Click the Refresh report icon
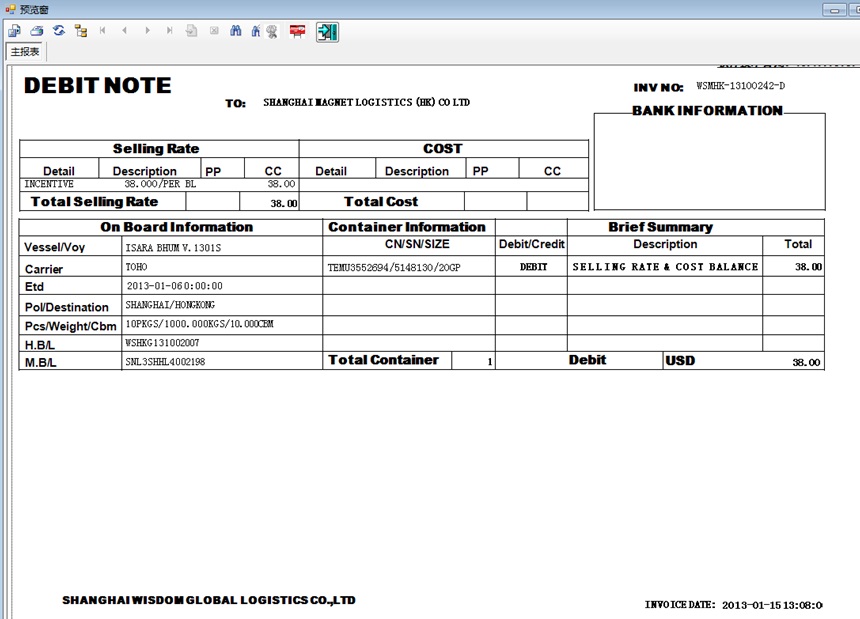This screenshot has width=860, height=619. click(x=59, y=31)
